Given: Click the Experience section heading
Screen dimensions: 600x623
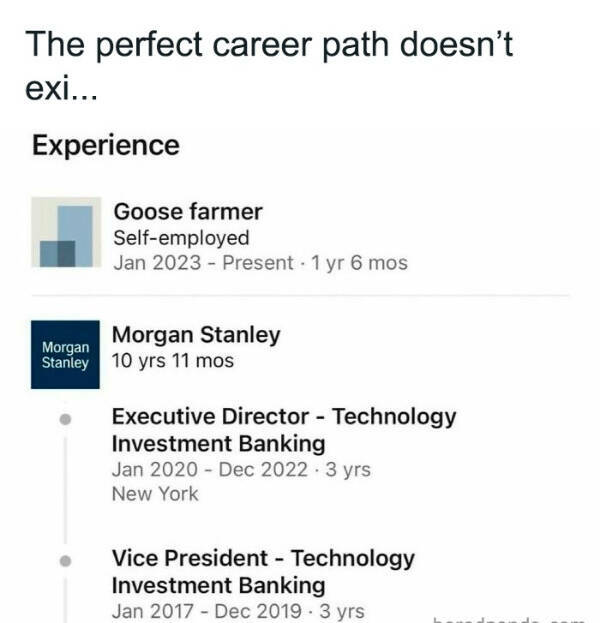Looking at the screenshot, I should click(x=105, y=146).
